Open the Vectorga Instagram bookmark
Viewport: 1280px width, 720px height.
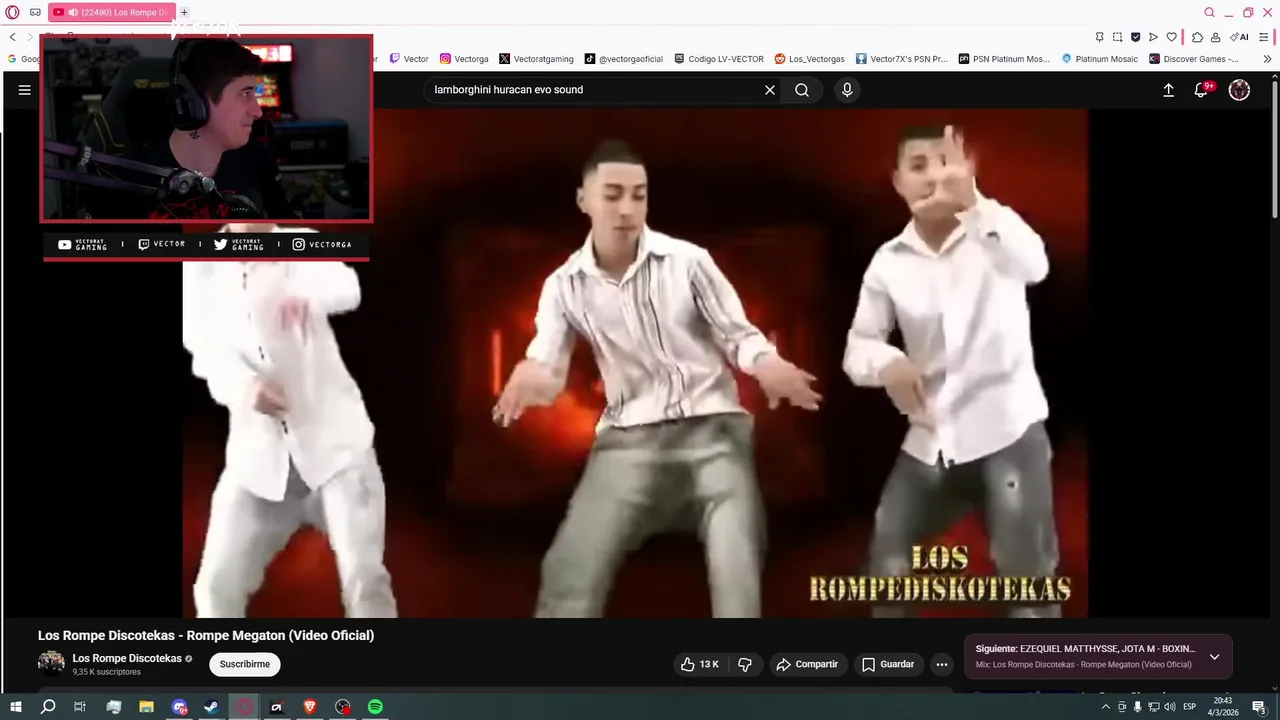[464, 59]
